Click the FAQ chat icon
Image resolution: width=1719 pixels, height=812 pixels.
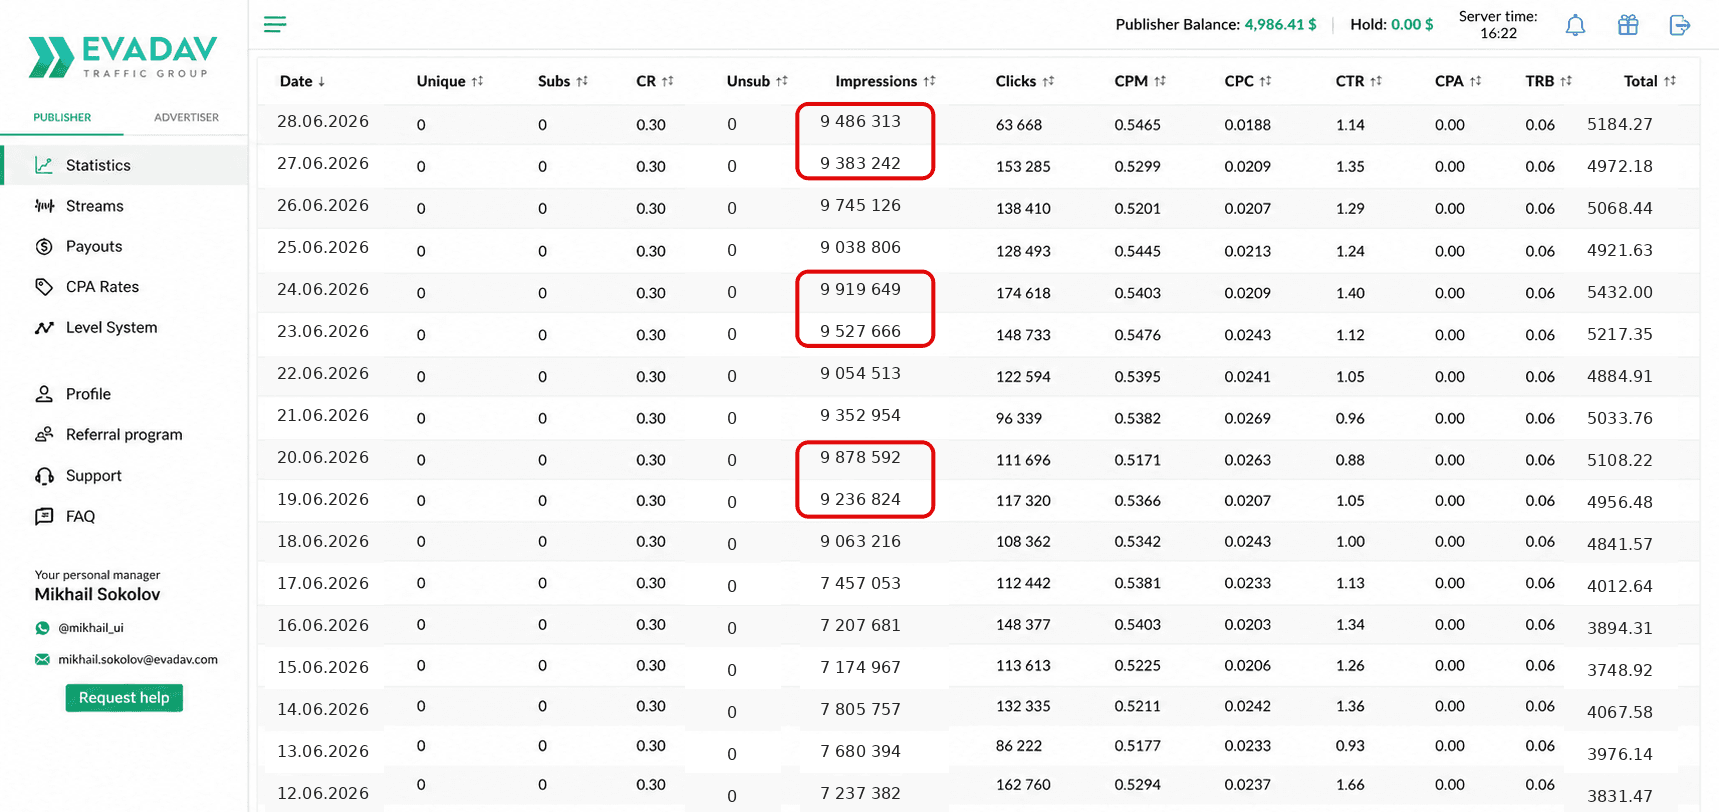coord(44,516)
